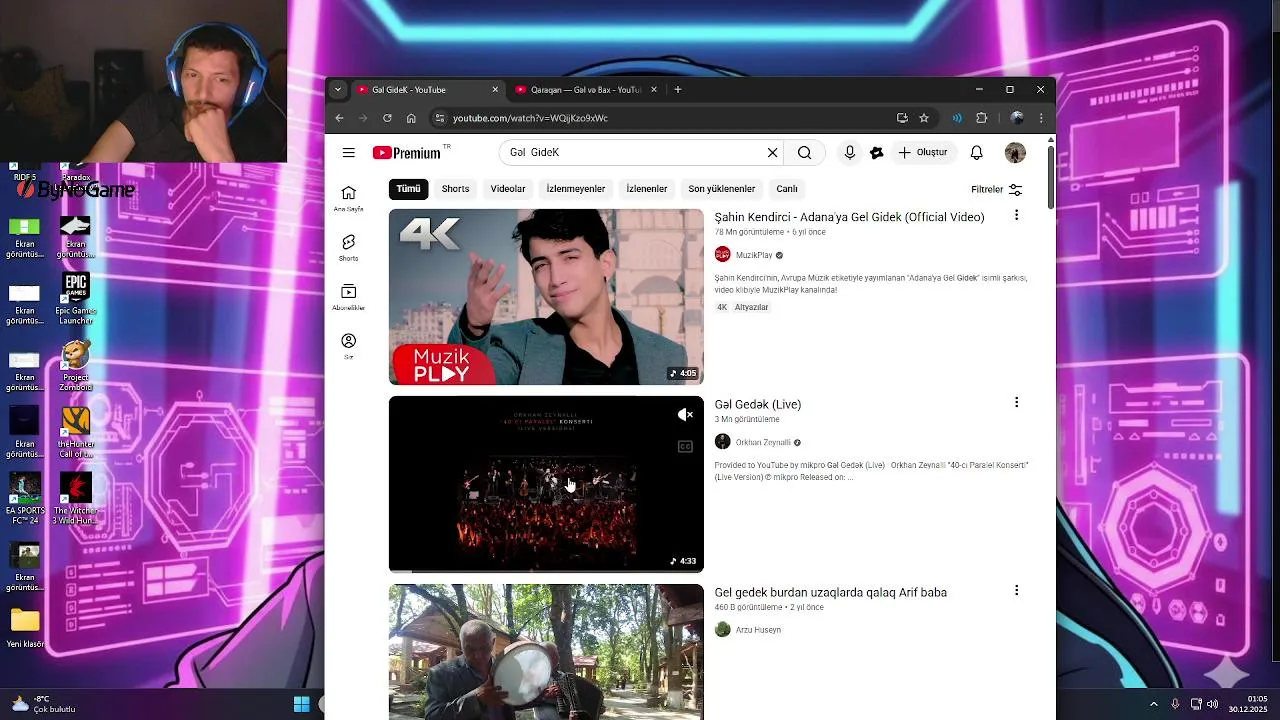Open the Arzu Huseyn channel link
This screenshot has height=720, width=1280.
[758, 630]
